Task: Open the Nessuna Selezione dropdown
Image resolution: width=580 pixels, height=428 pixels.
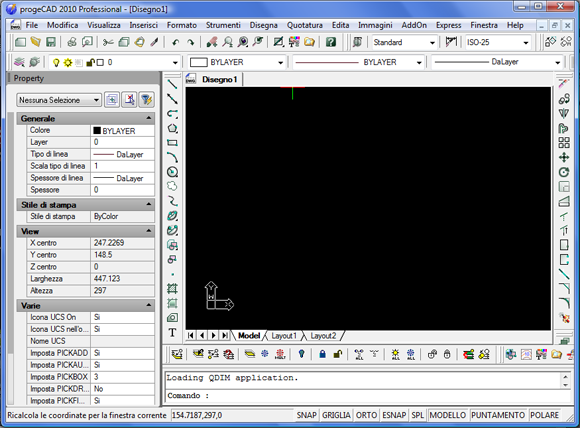Action: (59, 100)
